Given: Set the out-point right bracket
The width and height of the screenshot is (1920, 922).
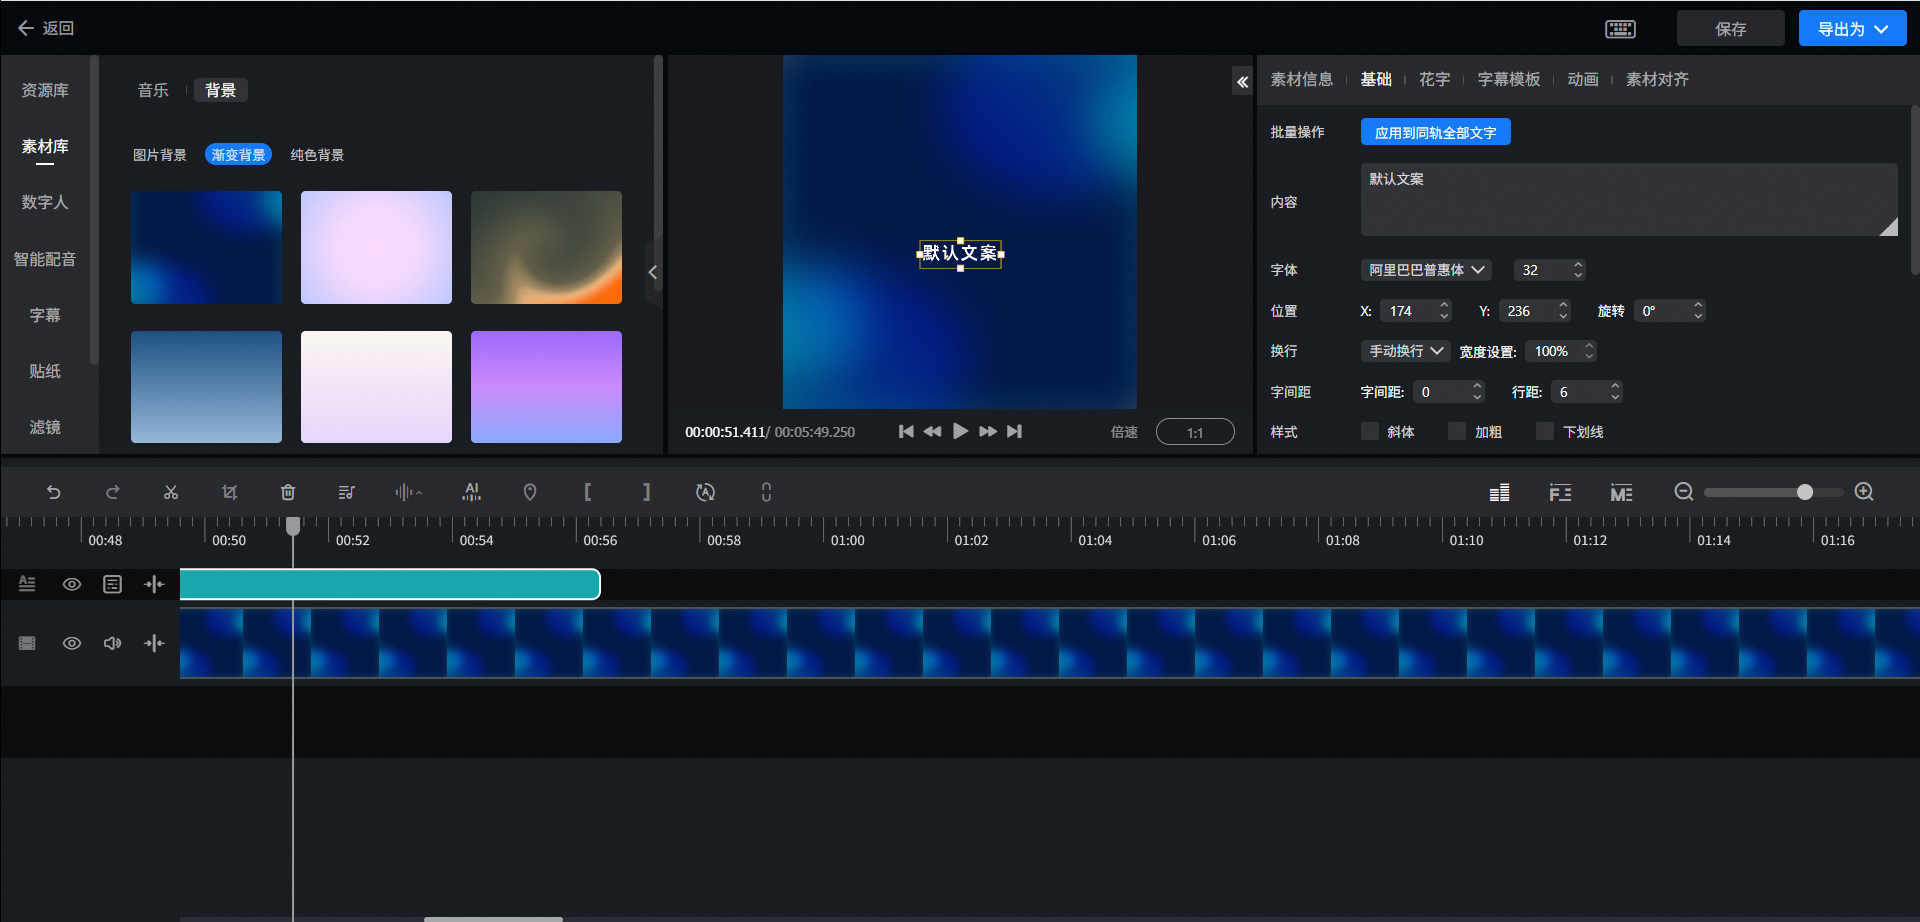Looking at the screenshot, I should click(647, 492).
